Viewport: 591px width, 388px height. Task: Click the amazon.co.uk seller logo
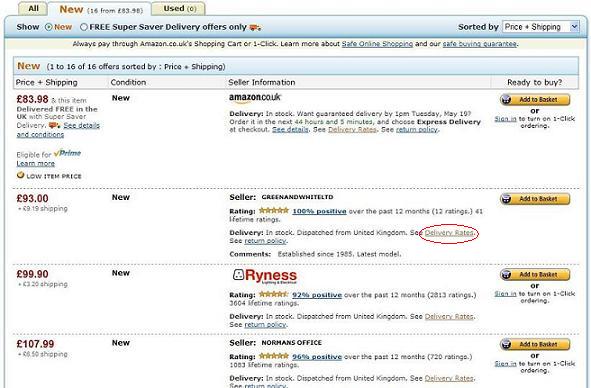[x=255, y=98]
